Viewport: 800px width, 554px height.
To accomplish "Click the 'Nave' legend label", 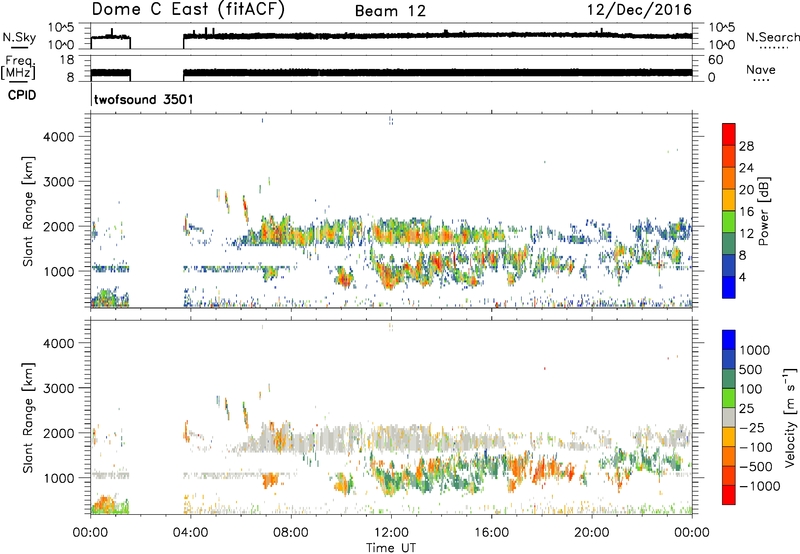I will 761,70.
